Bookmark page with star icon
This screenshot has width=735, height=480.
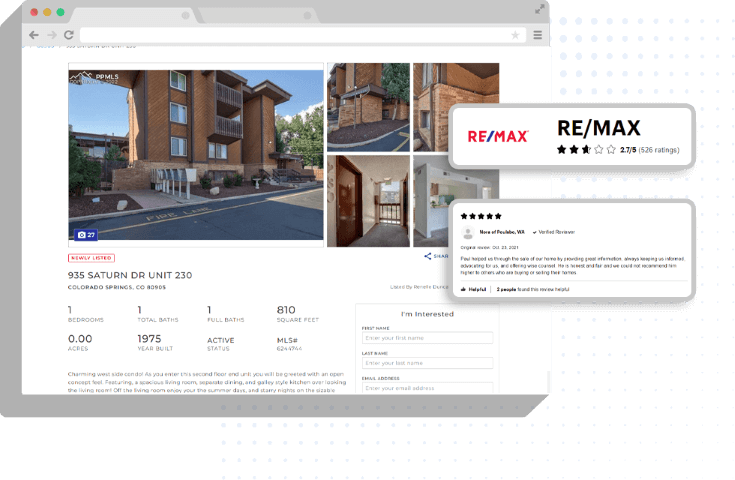[515, 35]
